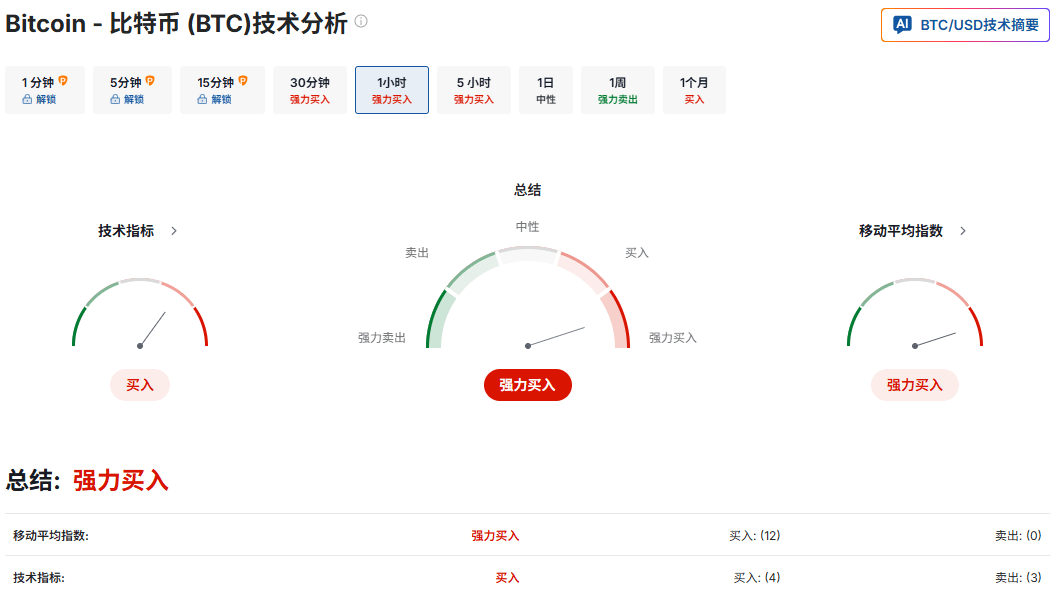Click the 中性 gauge label
This screenshot has width=1062, height=597.
click(x=528, y=226)
